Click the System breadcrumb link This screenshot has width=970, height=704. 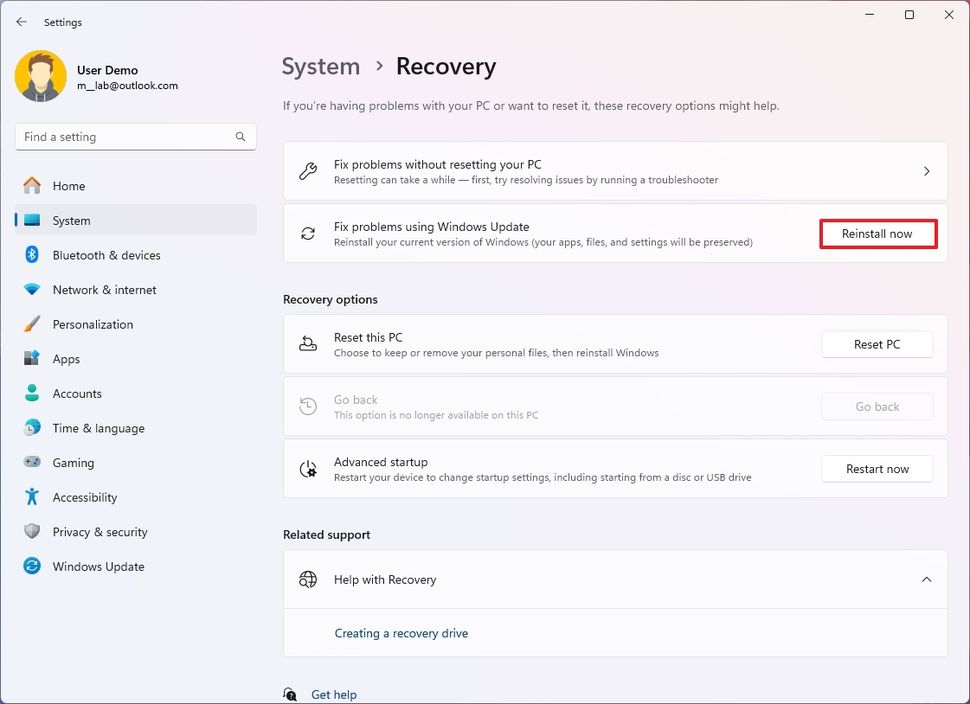point(320,66)
